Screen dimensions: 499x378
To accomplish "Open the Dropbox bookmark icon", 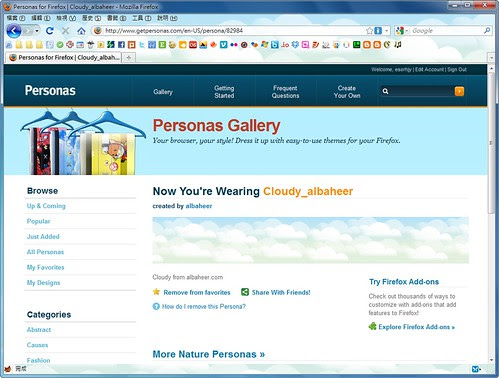I will 295,45.
